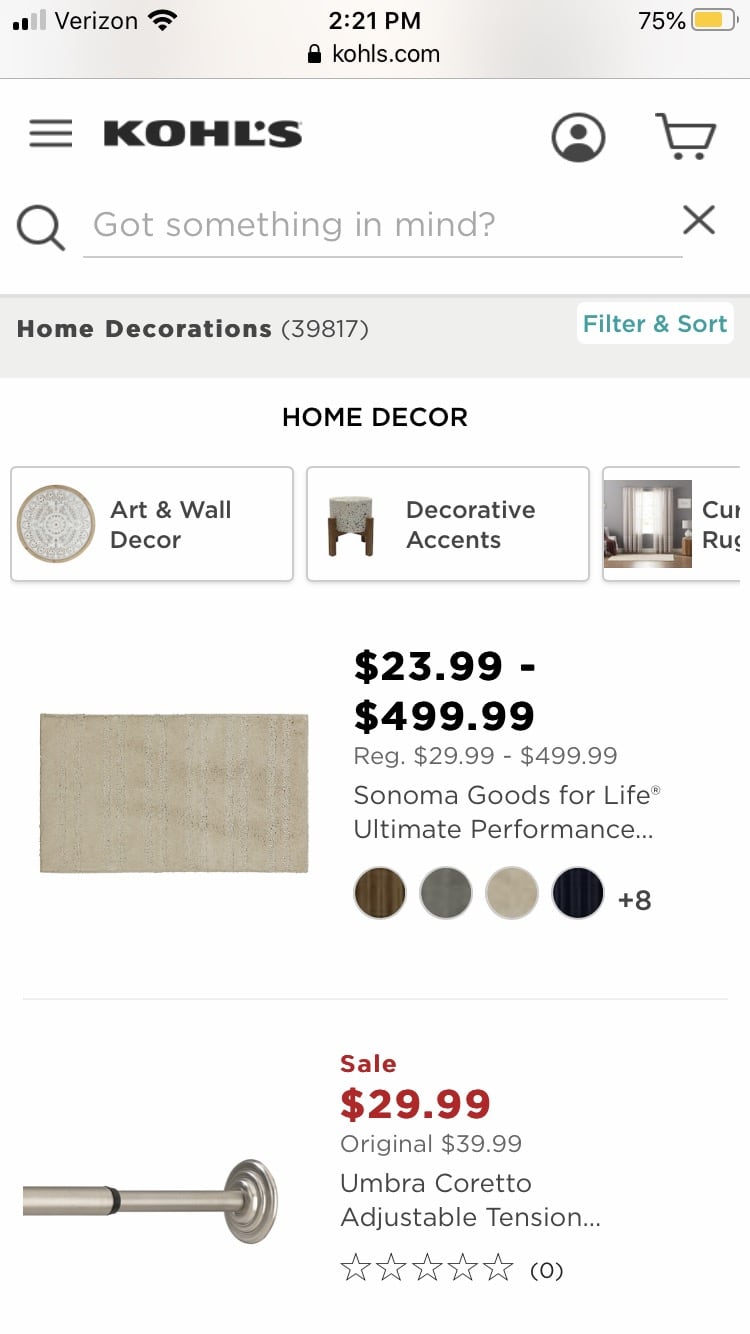Image resolution: width=750 pixels, height=1334 pixels.
Task: Open Filter & Sort options
Action: (655, 324)
